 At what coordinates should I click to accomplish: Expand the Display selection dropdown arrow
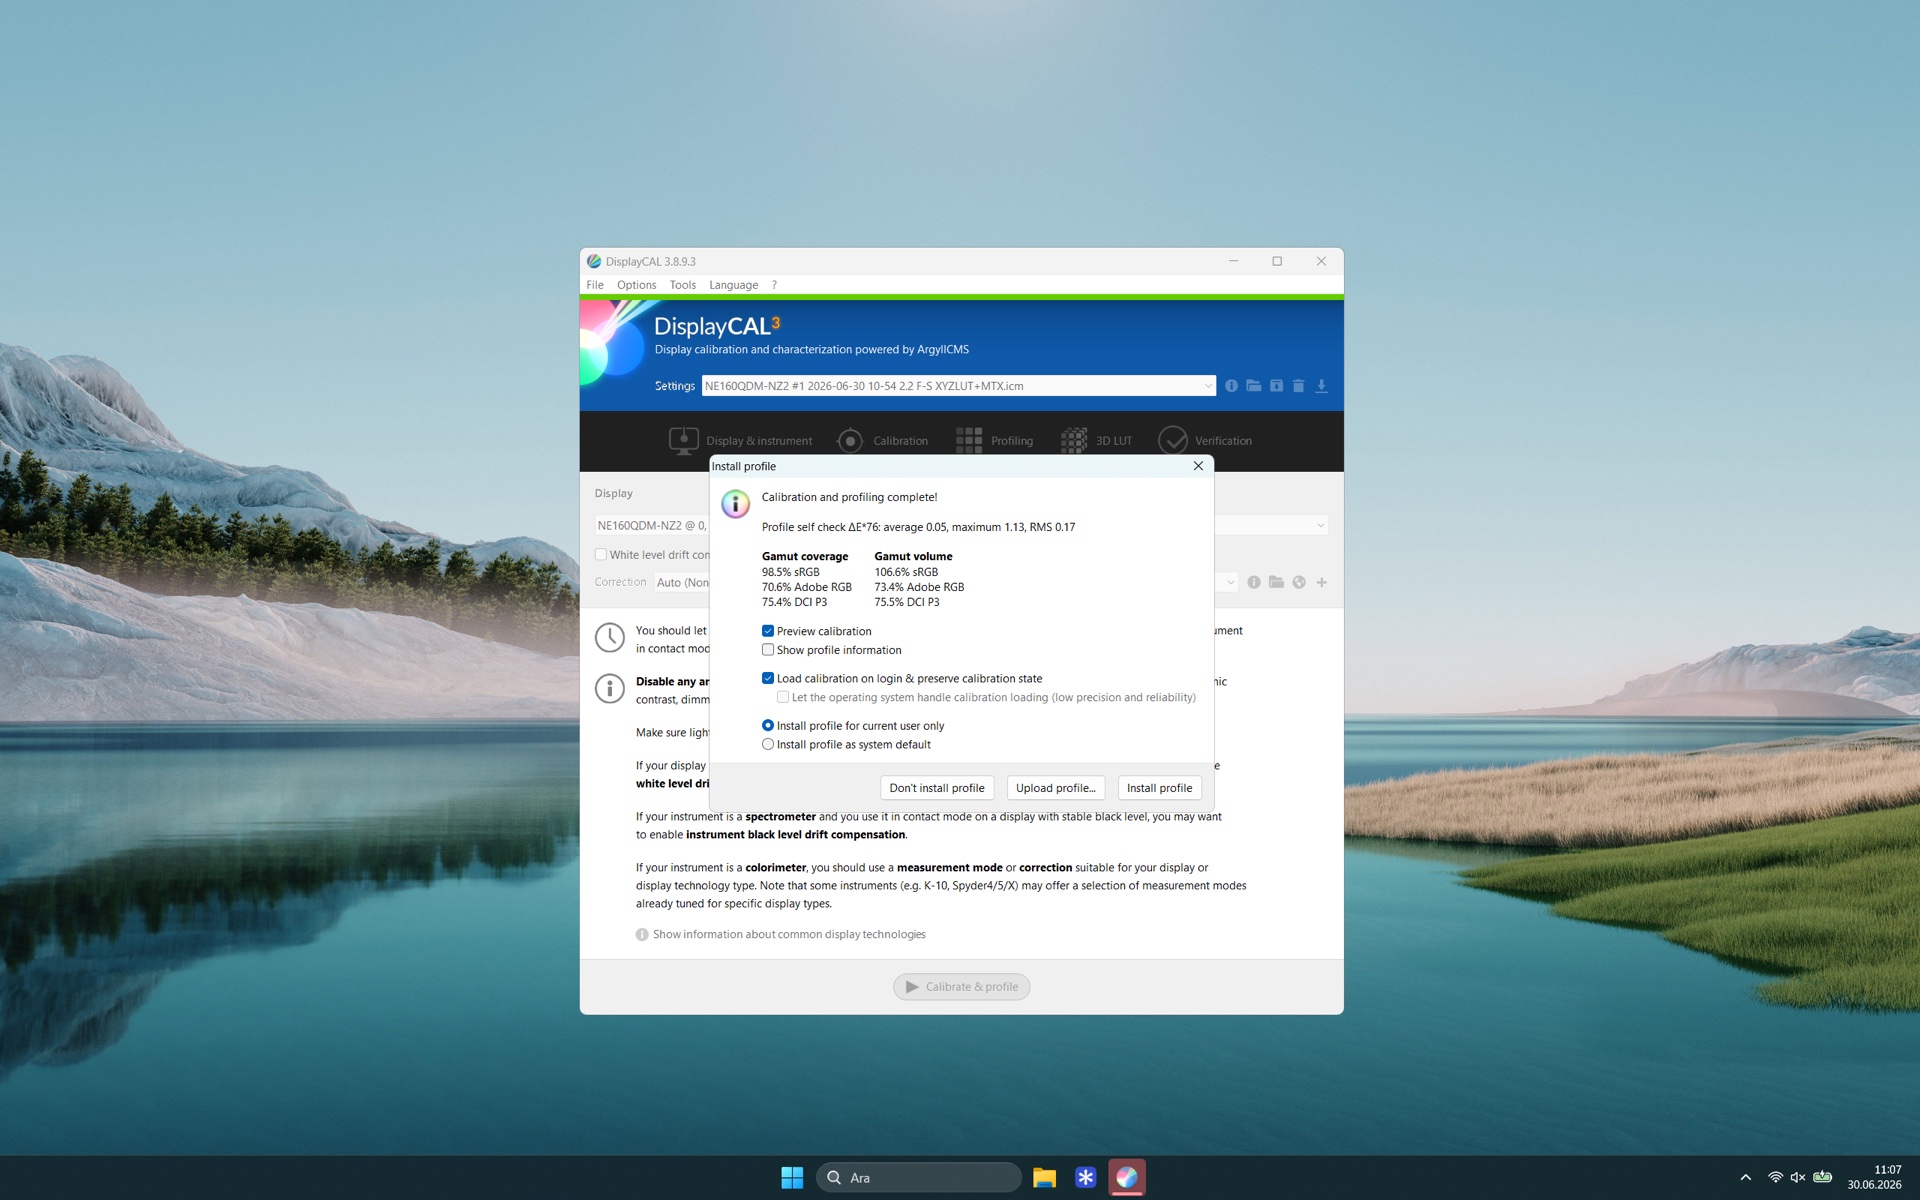point(1320,525)
